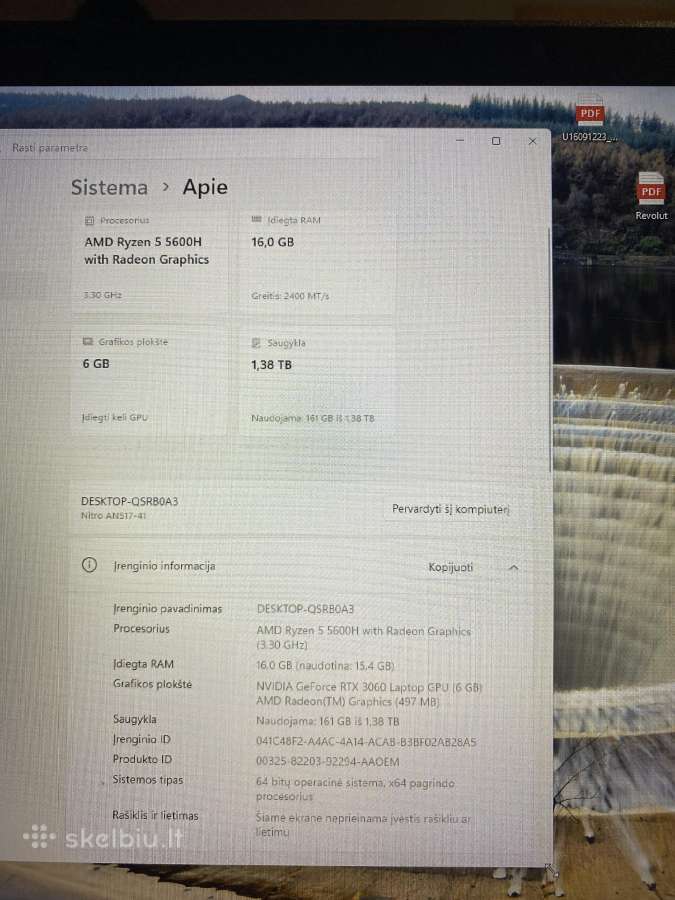This screenshot has height=900, width=675.
Task: Select the 6 GB graphics card tile
Action: (148, 381)
